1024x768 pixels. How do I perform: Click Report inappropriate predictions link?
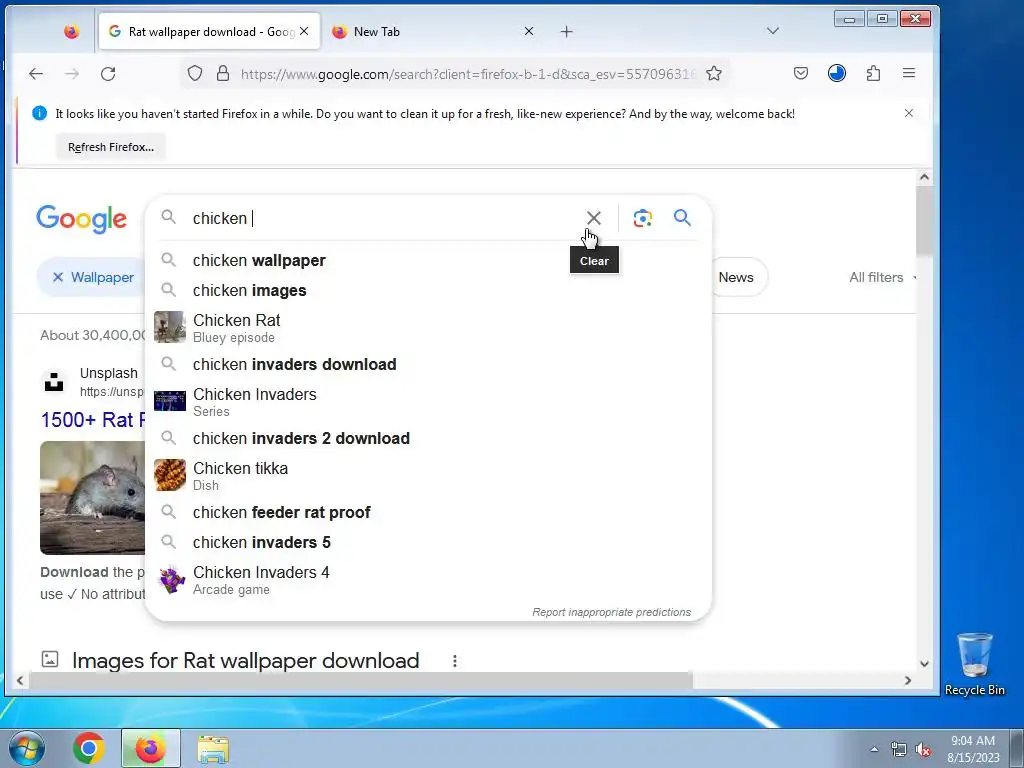pyautogui.click(x=611, y=612)
